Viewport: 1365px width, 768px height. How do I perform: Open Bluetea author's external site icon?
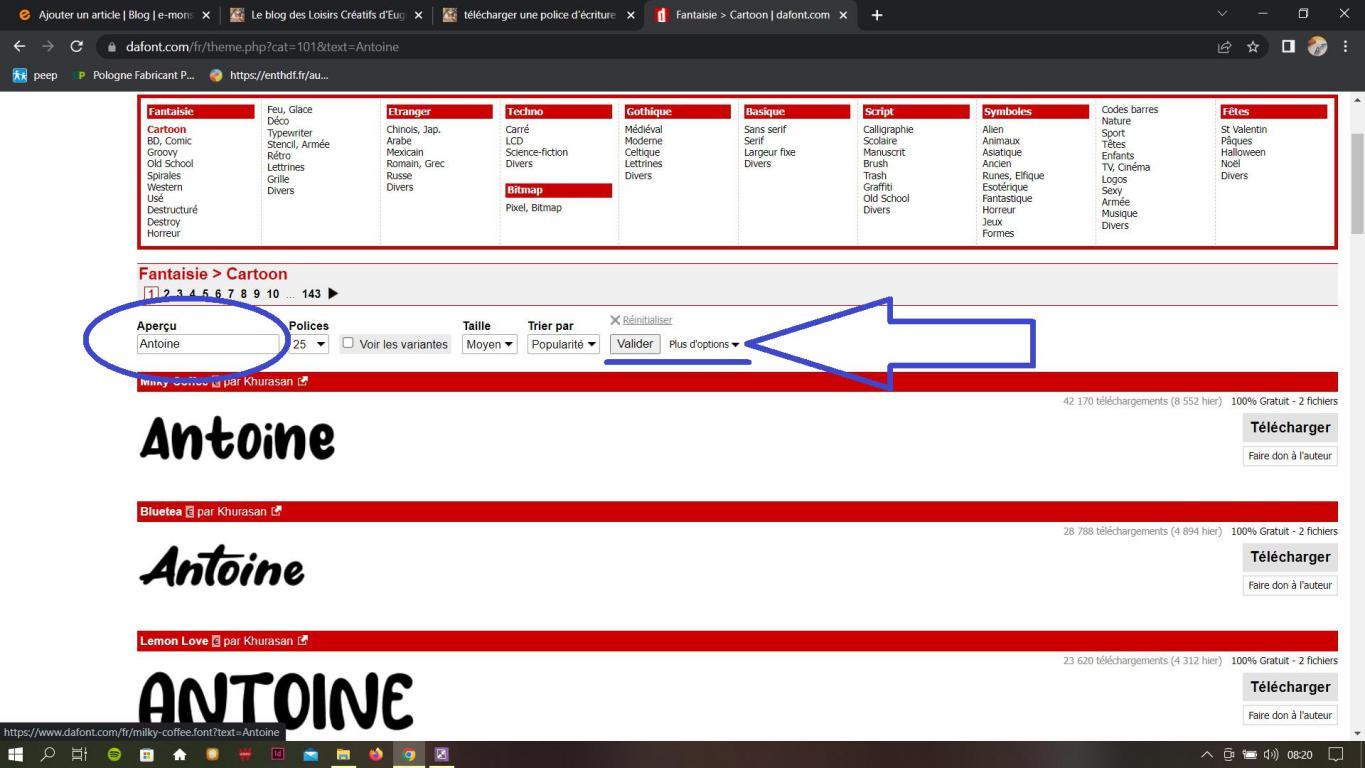(x=276, y=511)
